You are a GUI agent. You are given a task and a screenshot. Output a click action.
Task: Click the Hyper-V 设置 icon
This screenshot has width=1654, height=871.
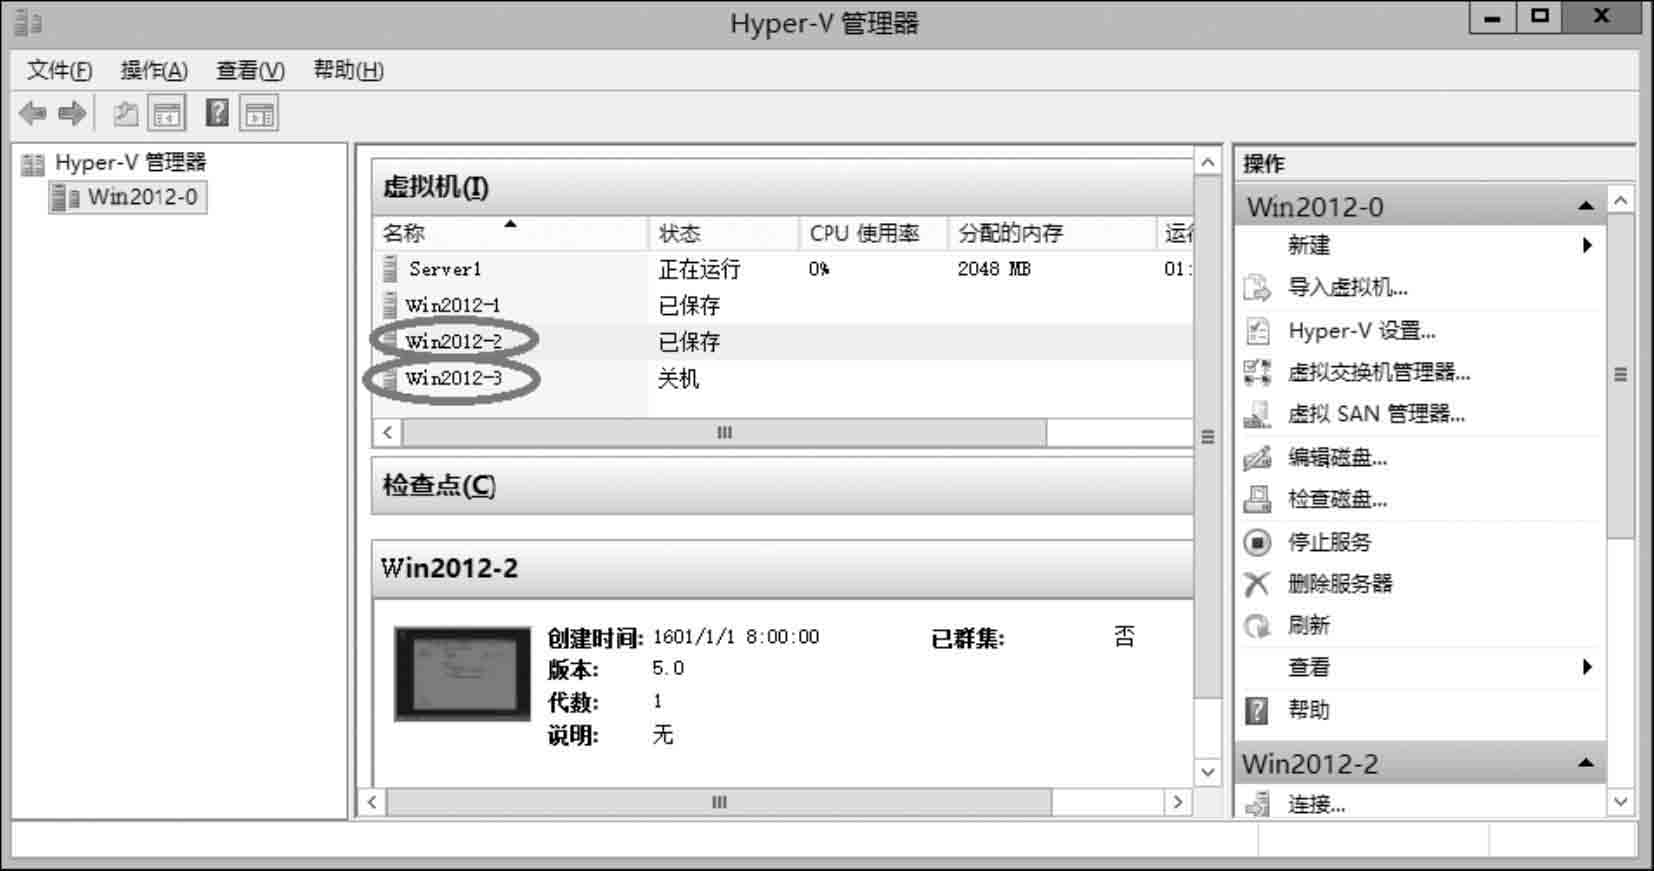[1257, 331]
